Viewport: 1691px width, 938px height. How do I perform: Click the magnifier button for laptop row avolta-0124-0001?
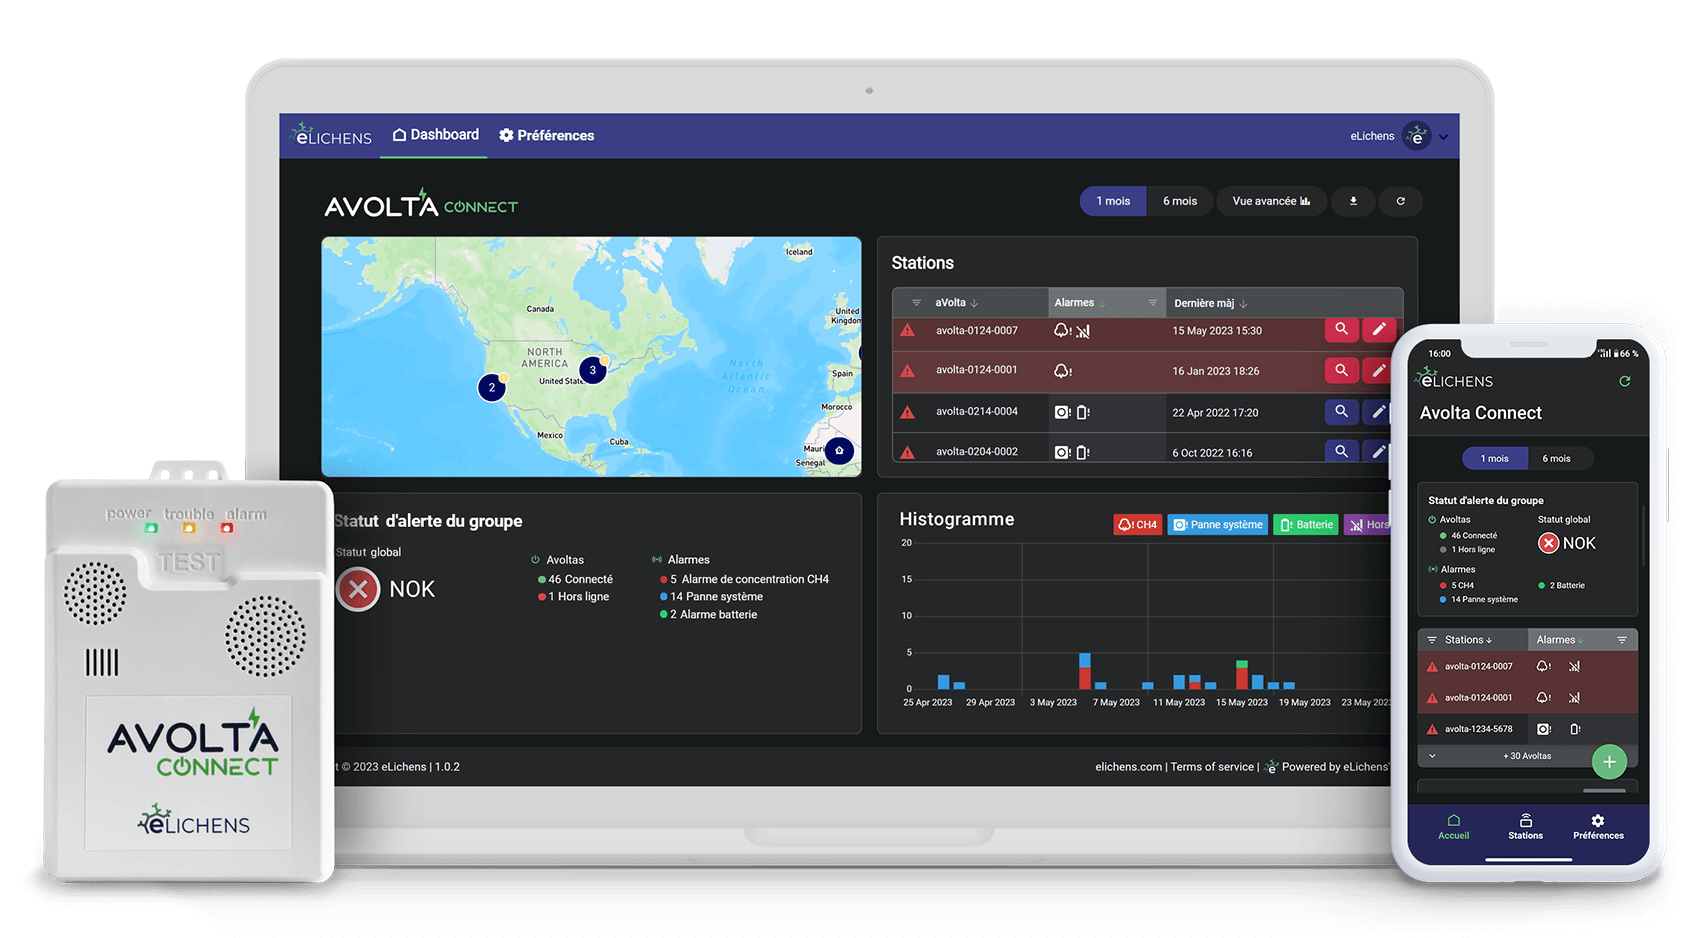point(1341,370)
